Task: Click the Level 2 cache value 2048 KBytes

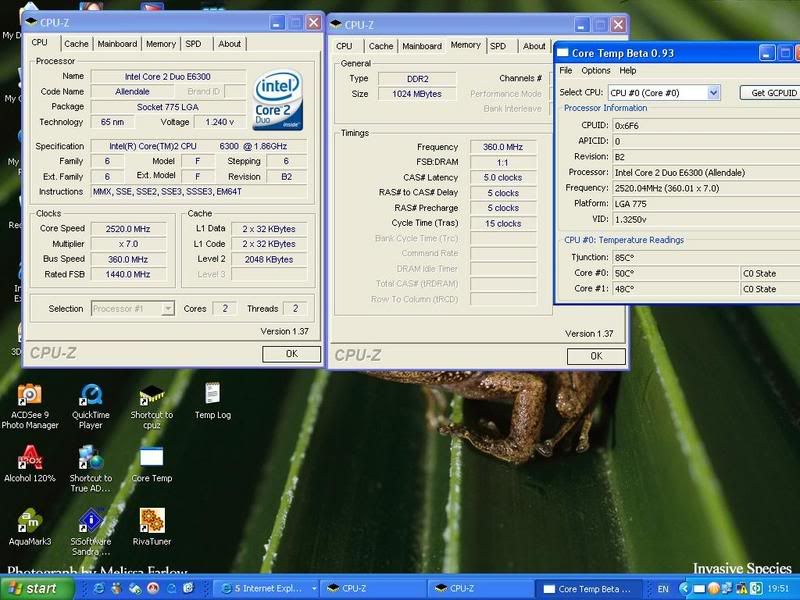Action: coord(269,259)
